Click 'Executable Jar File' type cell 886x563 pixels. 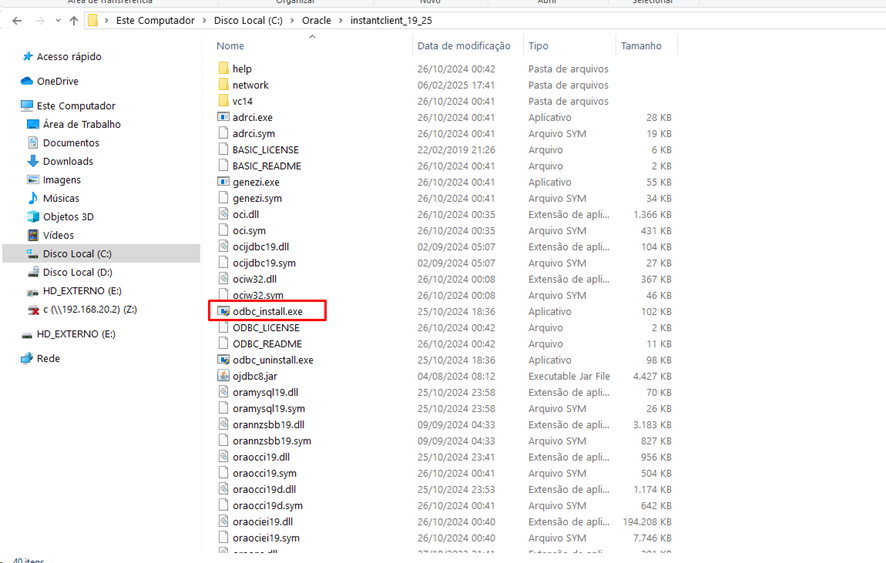569,376
